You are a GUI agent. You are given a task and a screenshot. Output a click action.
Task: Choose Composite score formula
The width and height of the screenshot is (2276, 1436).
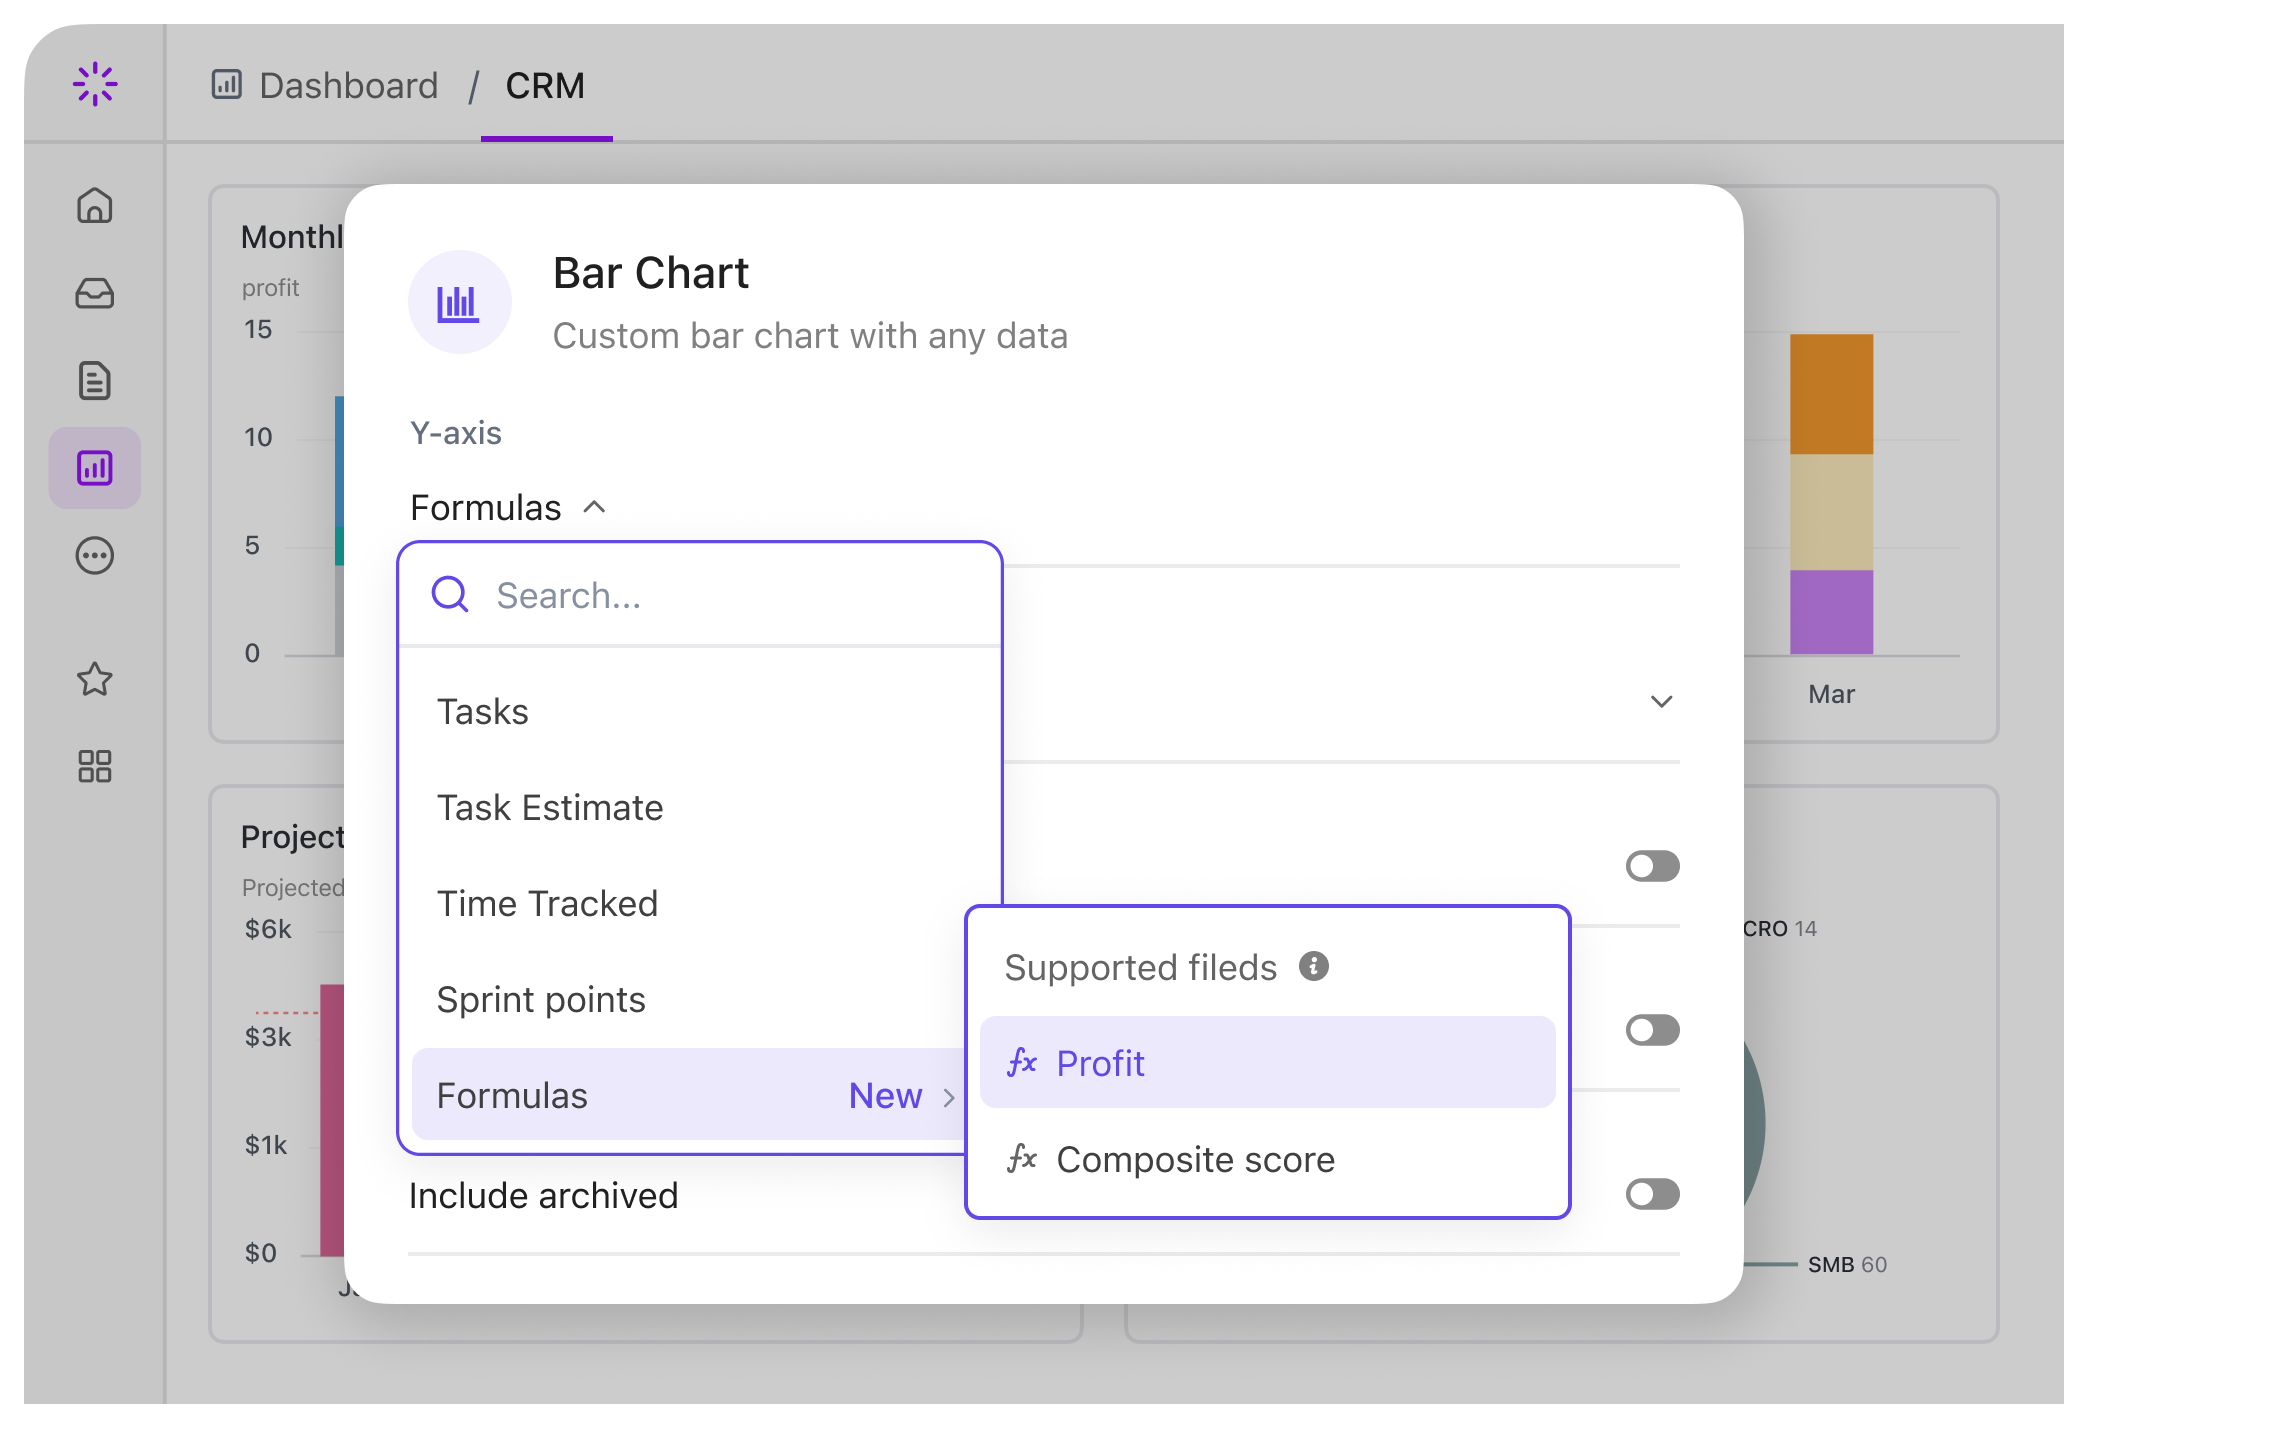[x=1195, y=1160]
